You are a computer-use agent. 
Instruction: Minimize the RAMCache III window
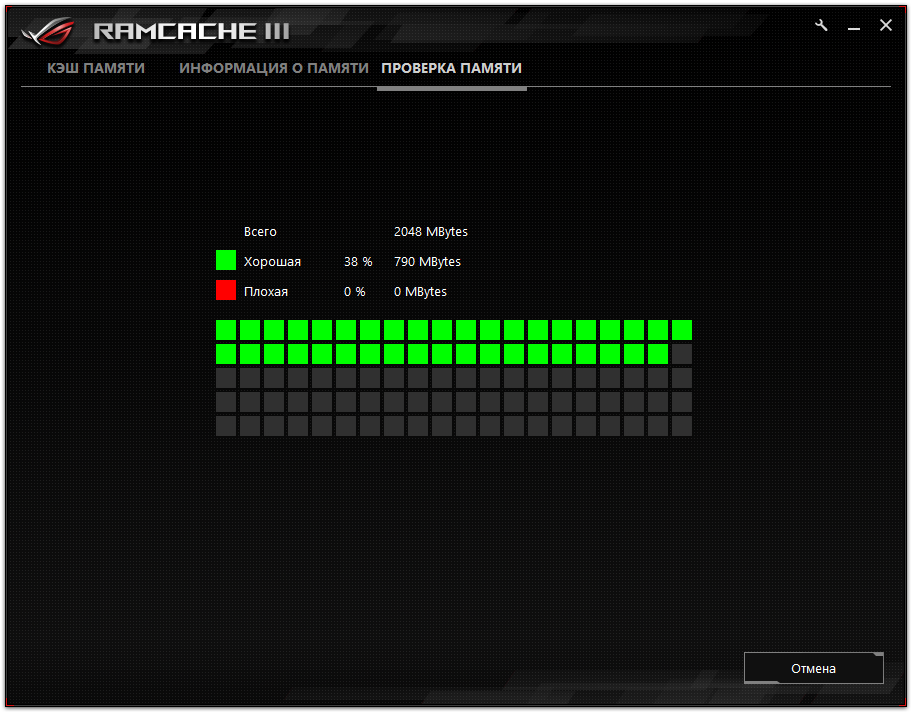point(854,28)
